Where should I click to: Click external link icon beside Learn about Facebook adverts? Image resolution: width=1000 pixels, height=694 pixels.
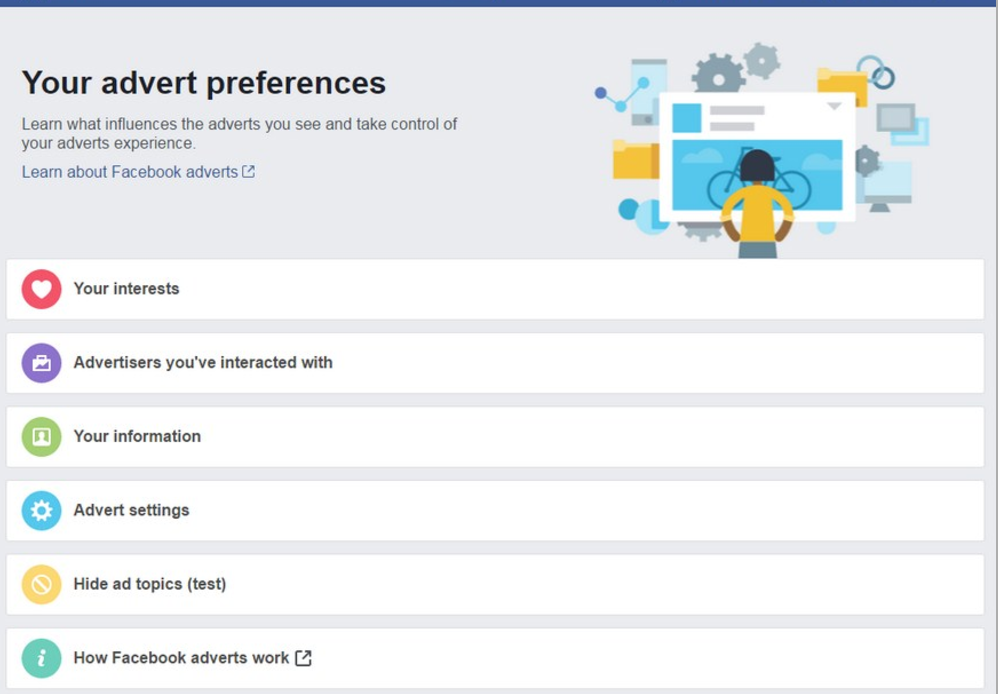[x=248, y=172]
